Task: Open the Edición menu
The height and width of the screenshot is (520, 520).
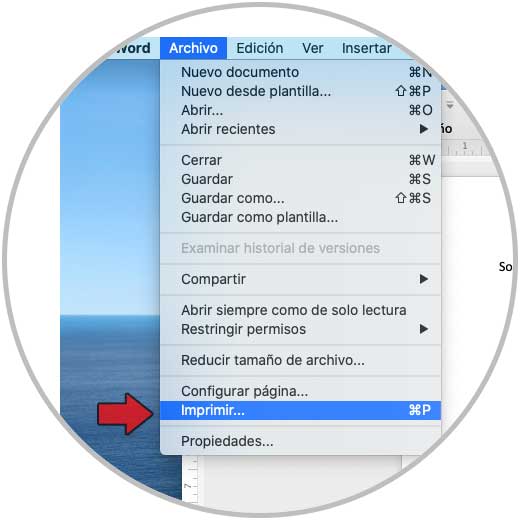Action: point(260,48)
